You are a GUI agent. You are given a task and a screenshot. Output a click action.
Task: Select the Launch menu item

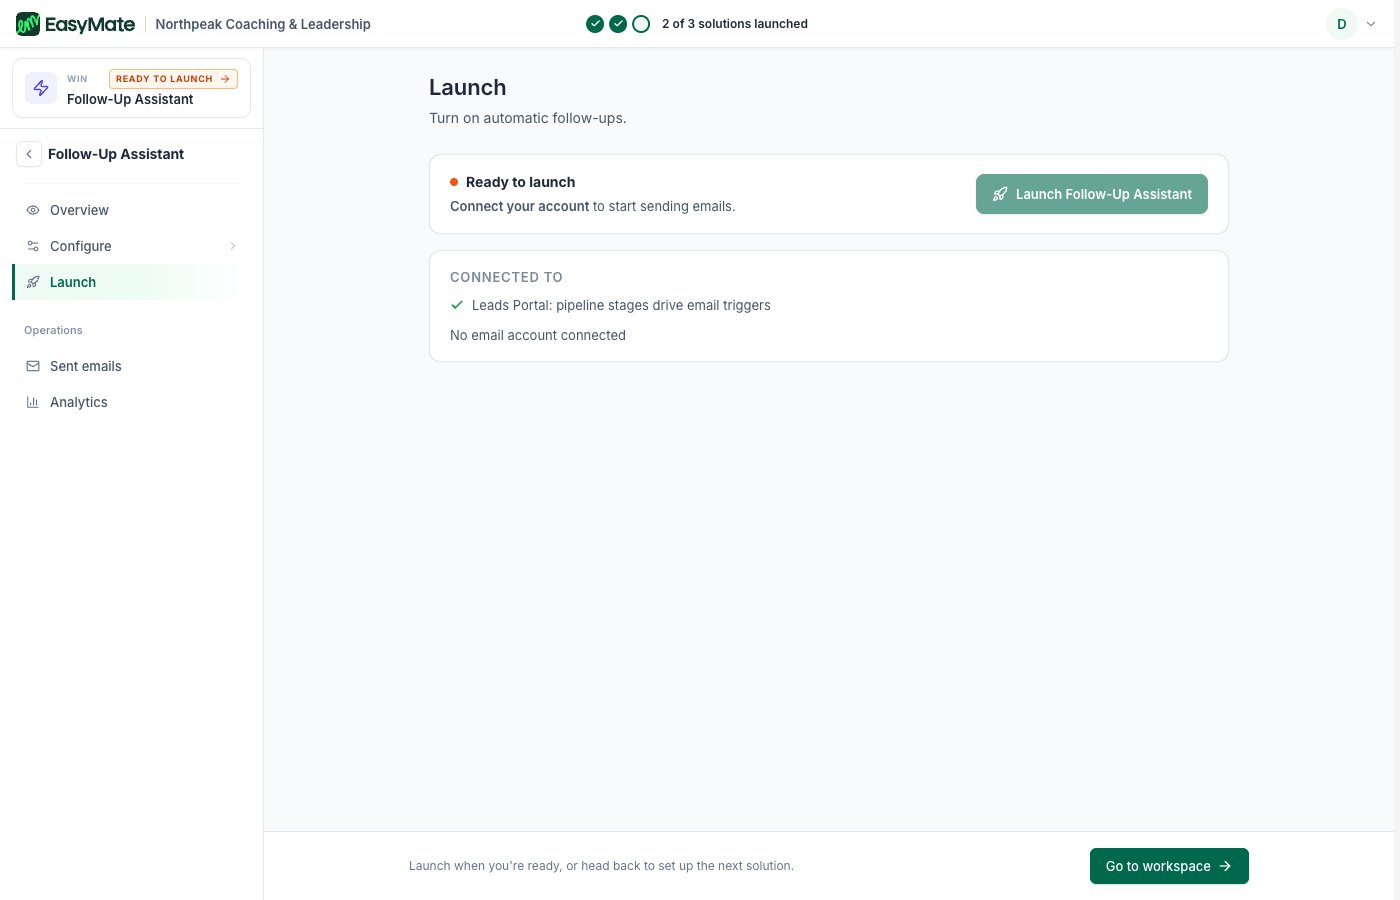pyautogui.click(x=126, y=282)
